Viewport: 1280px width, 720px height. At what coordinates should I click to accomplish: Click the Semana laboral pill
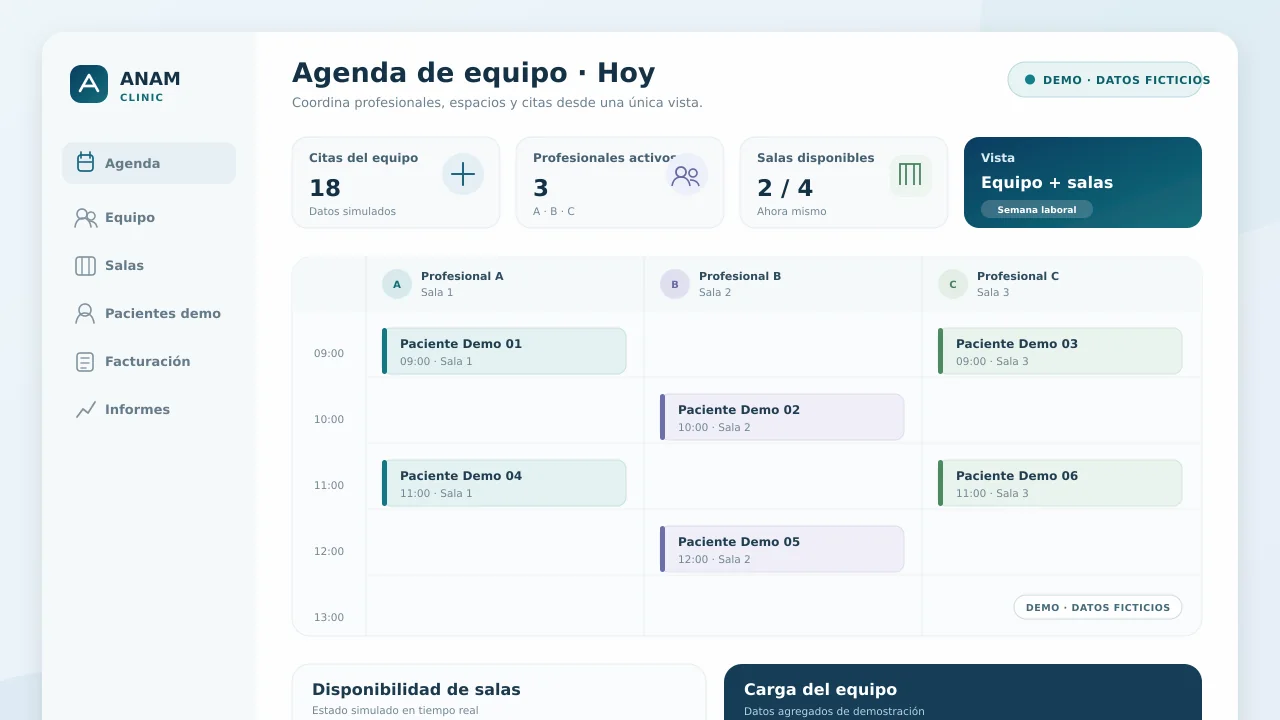(1037, 210)
